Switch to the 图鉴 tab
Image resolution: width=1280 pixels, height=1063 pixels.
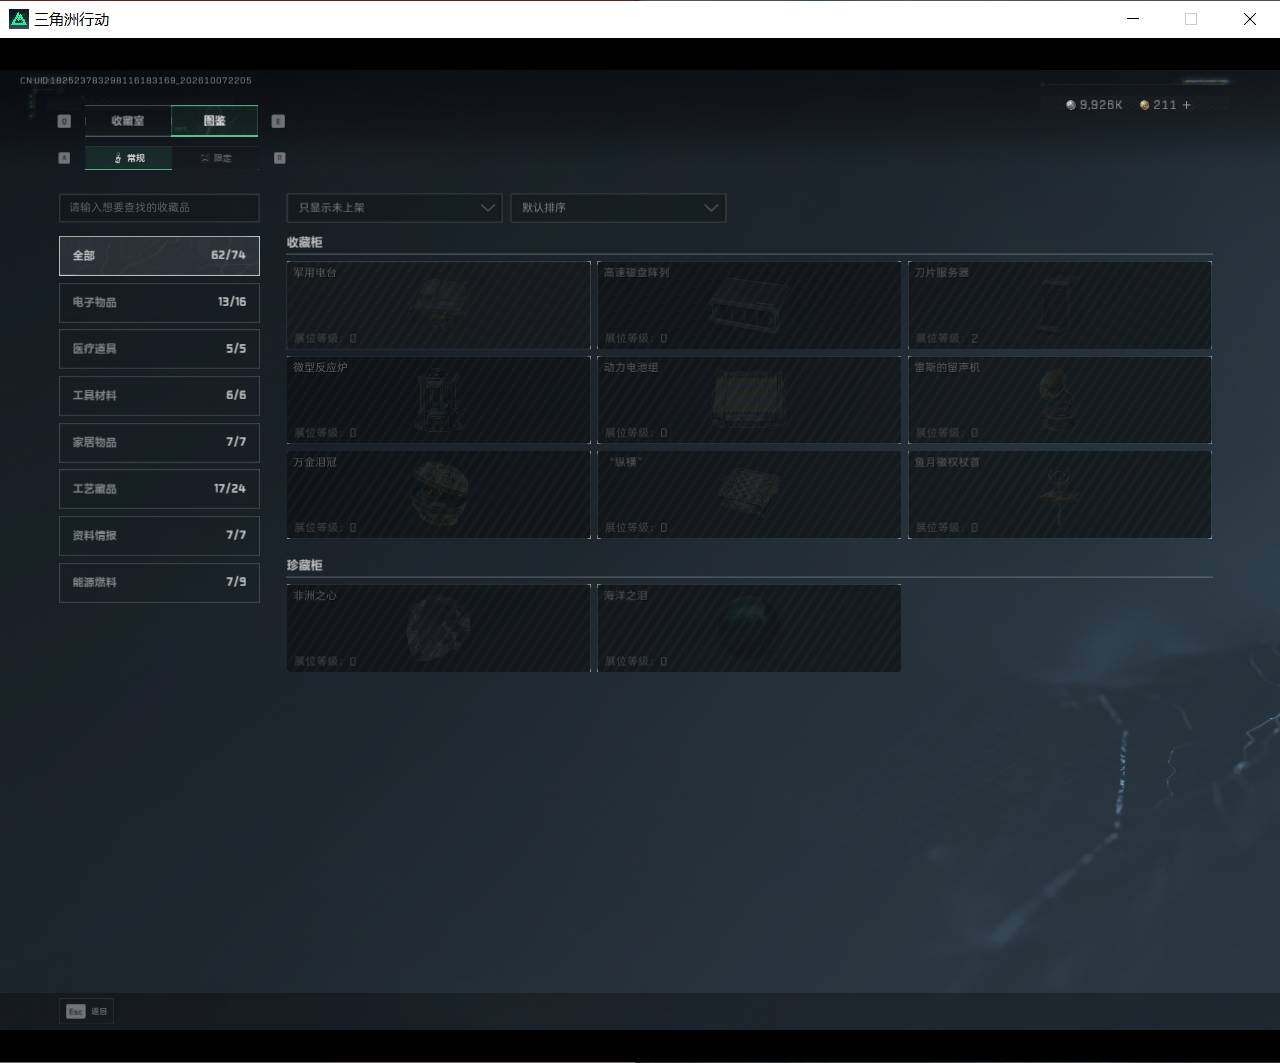215,121
